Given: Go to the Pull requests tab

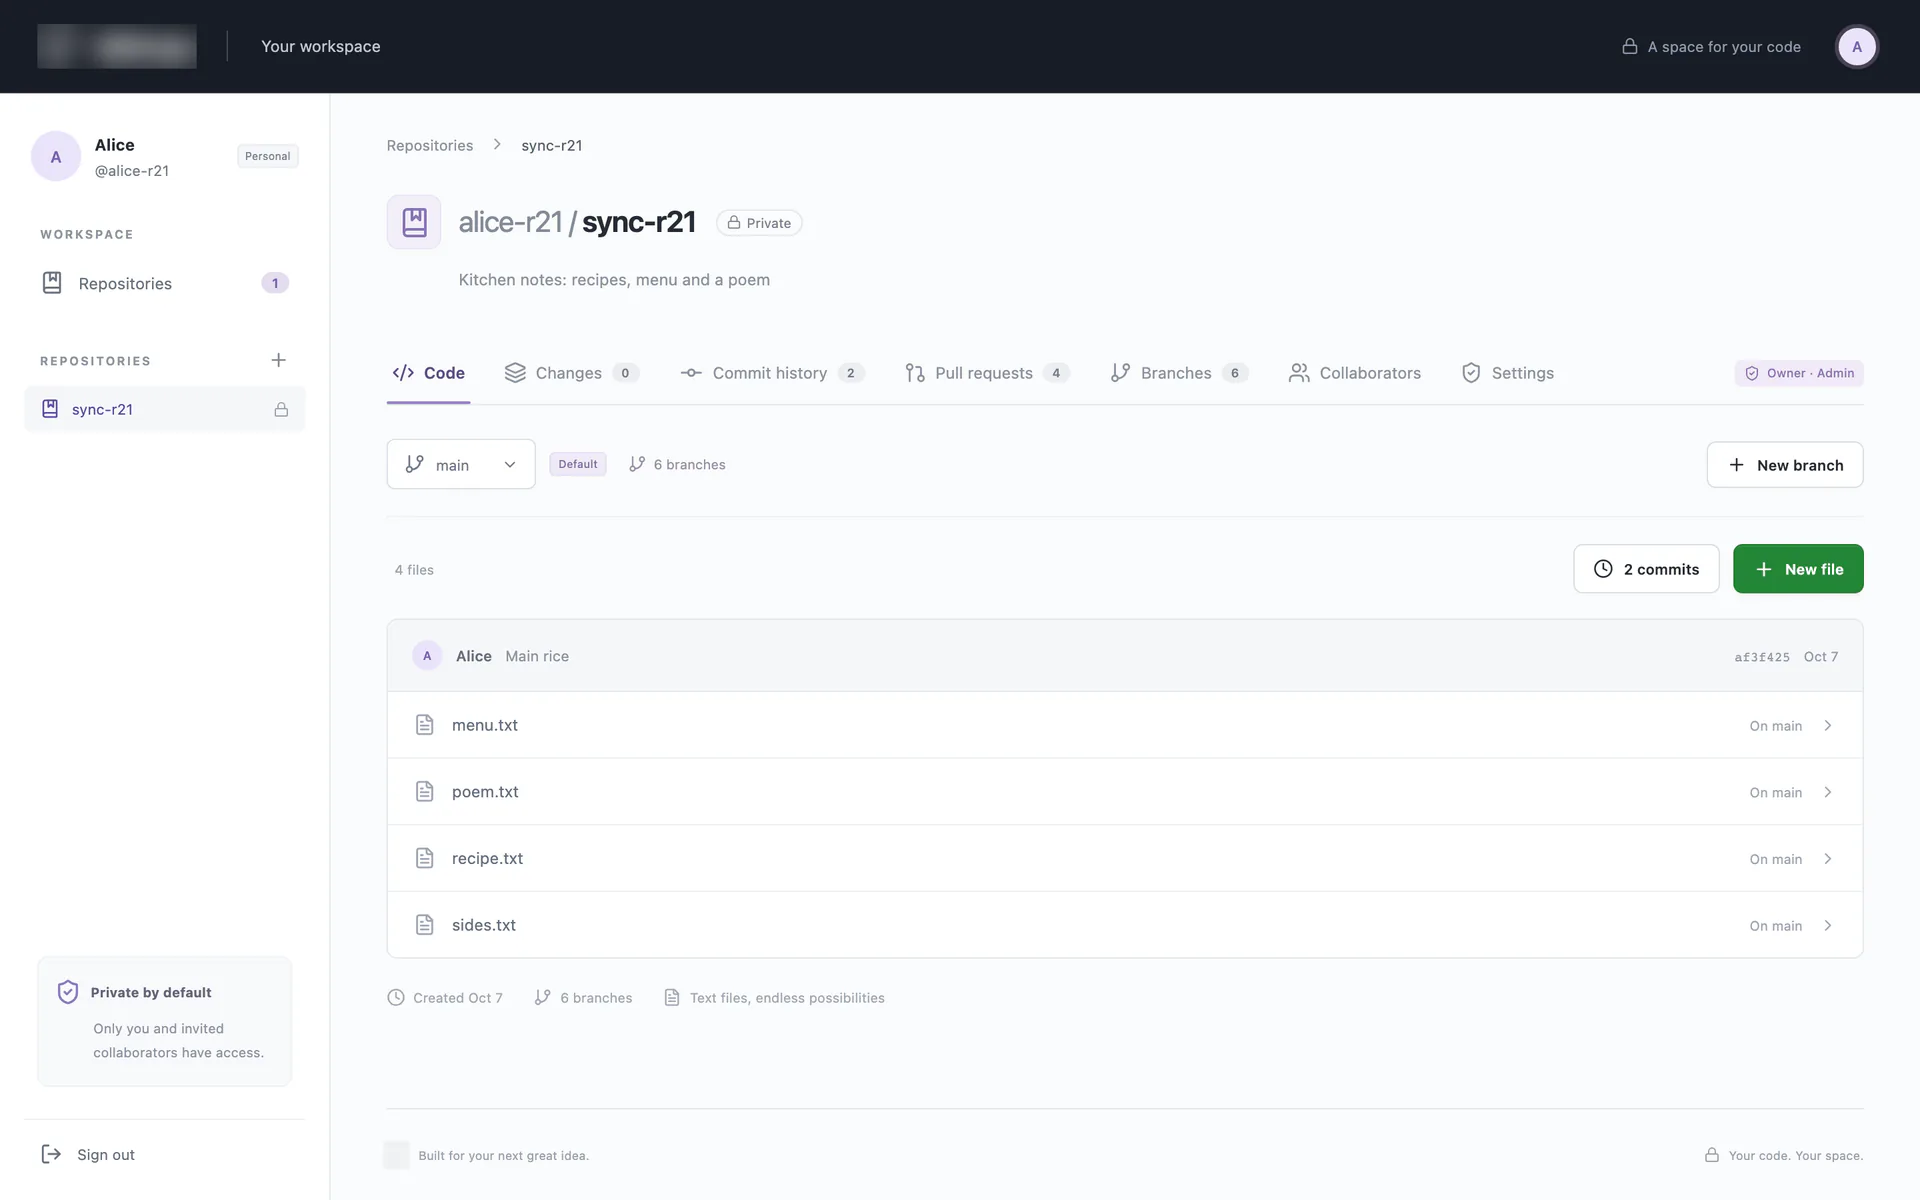Looking at the screenshot, I should (986, 373).
